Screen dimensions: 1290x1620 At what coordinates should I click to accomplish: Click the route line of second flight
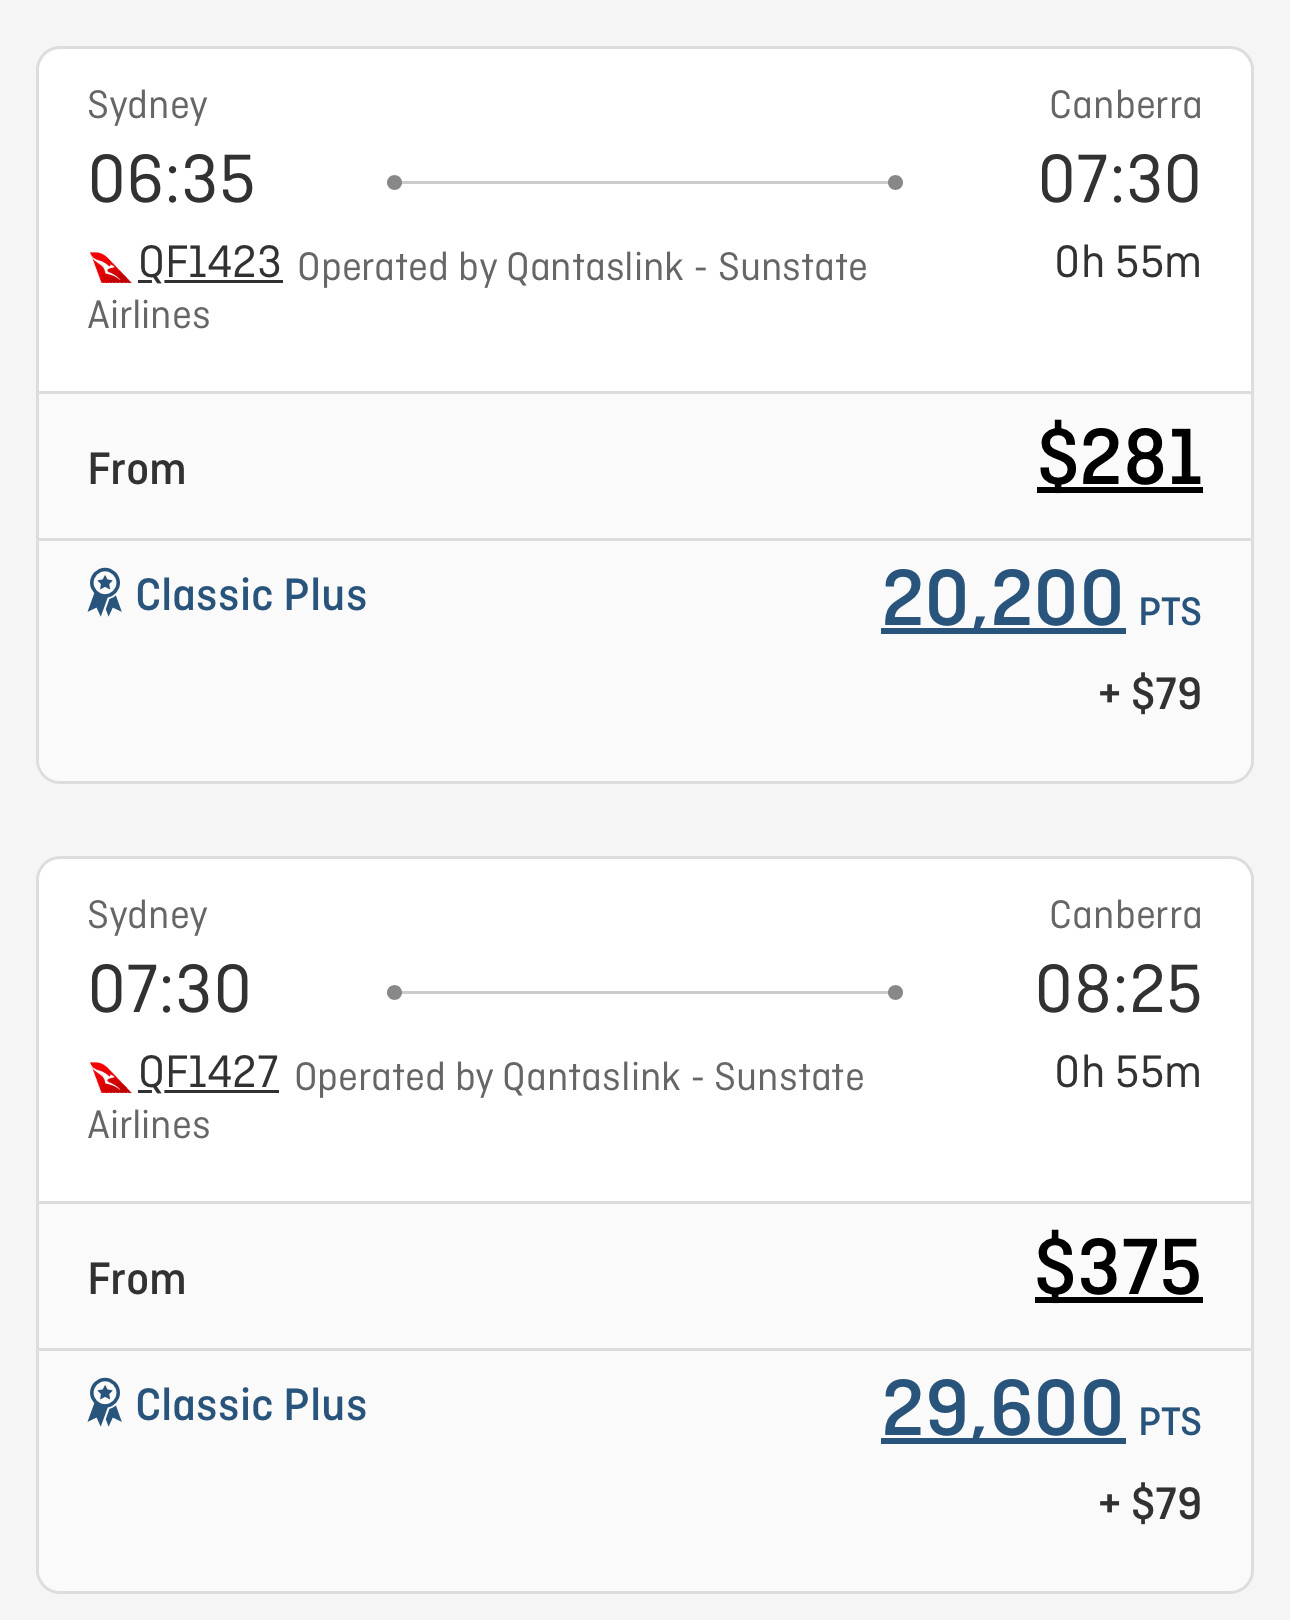[x=645, y=992]
